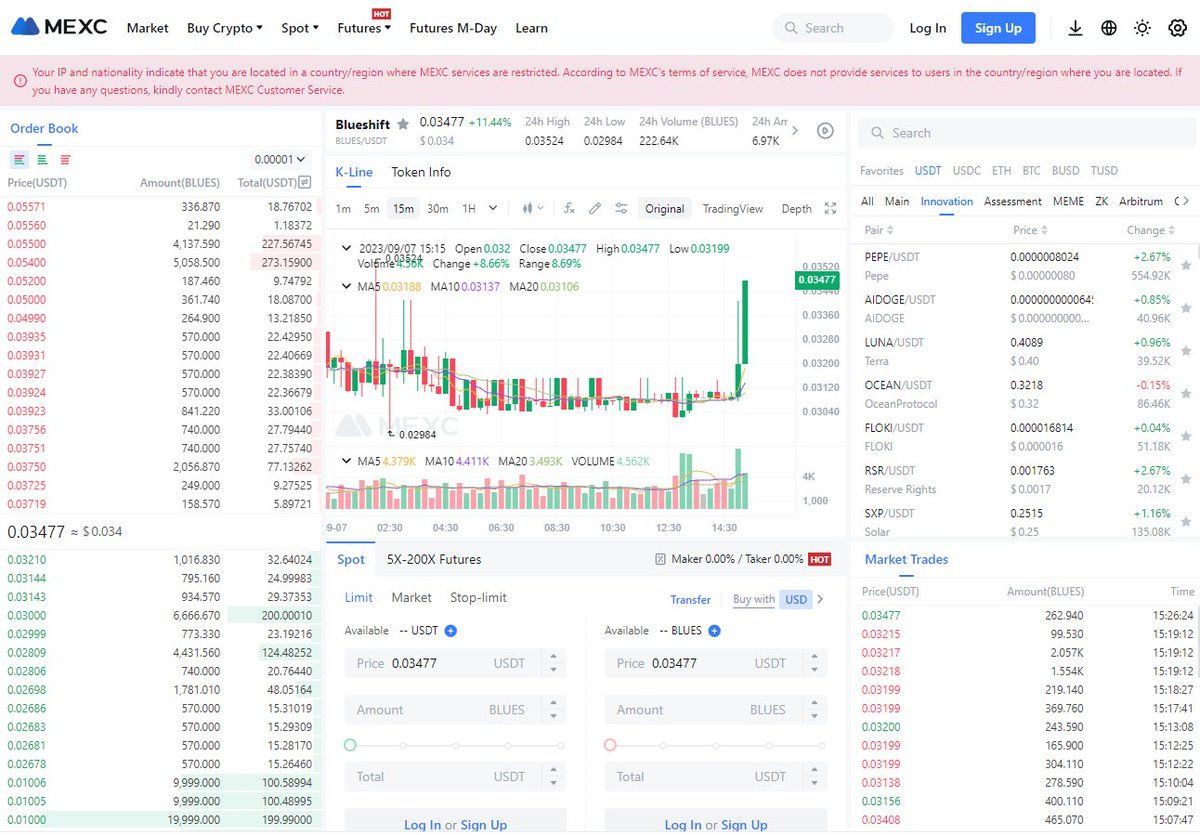
Task: Select the MEME category tab
Action: pyautogui.click(x=1068, y=201)
